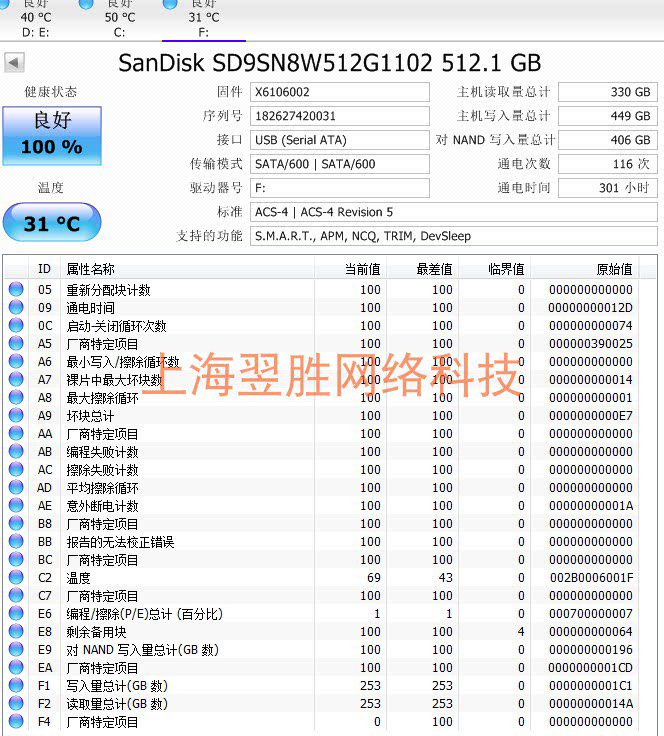Click the NAND writes total 406 GB
664x736 pixels.
pyautogui.click(x=608, y=140)
